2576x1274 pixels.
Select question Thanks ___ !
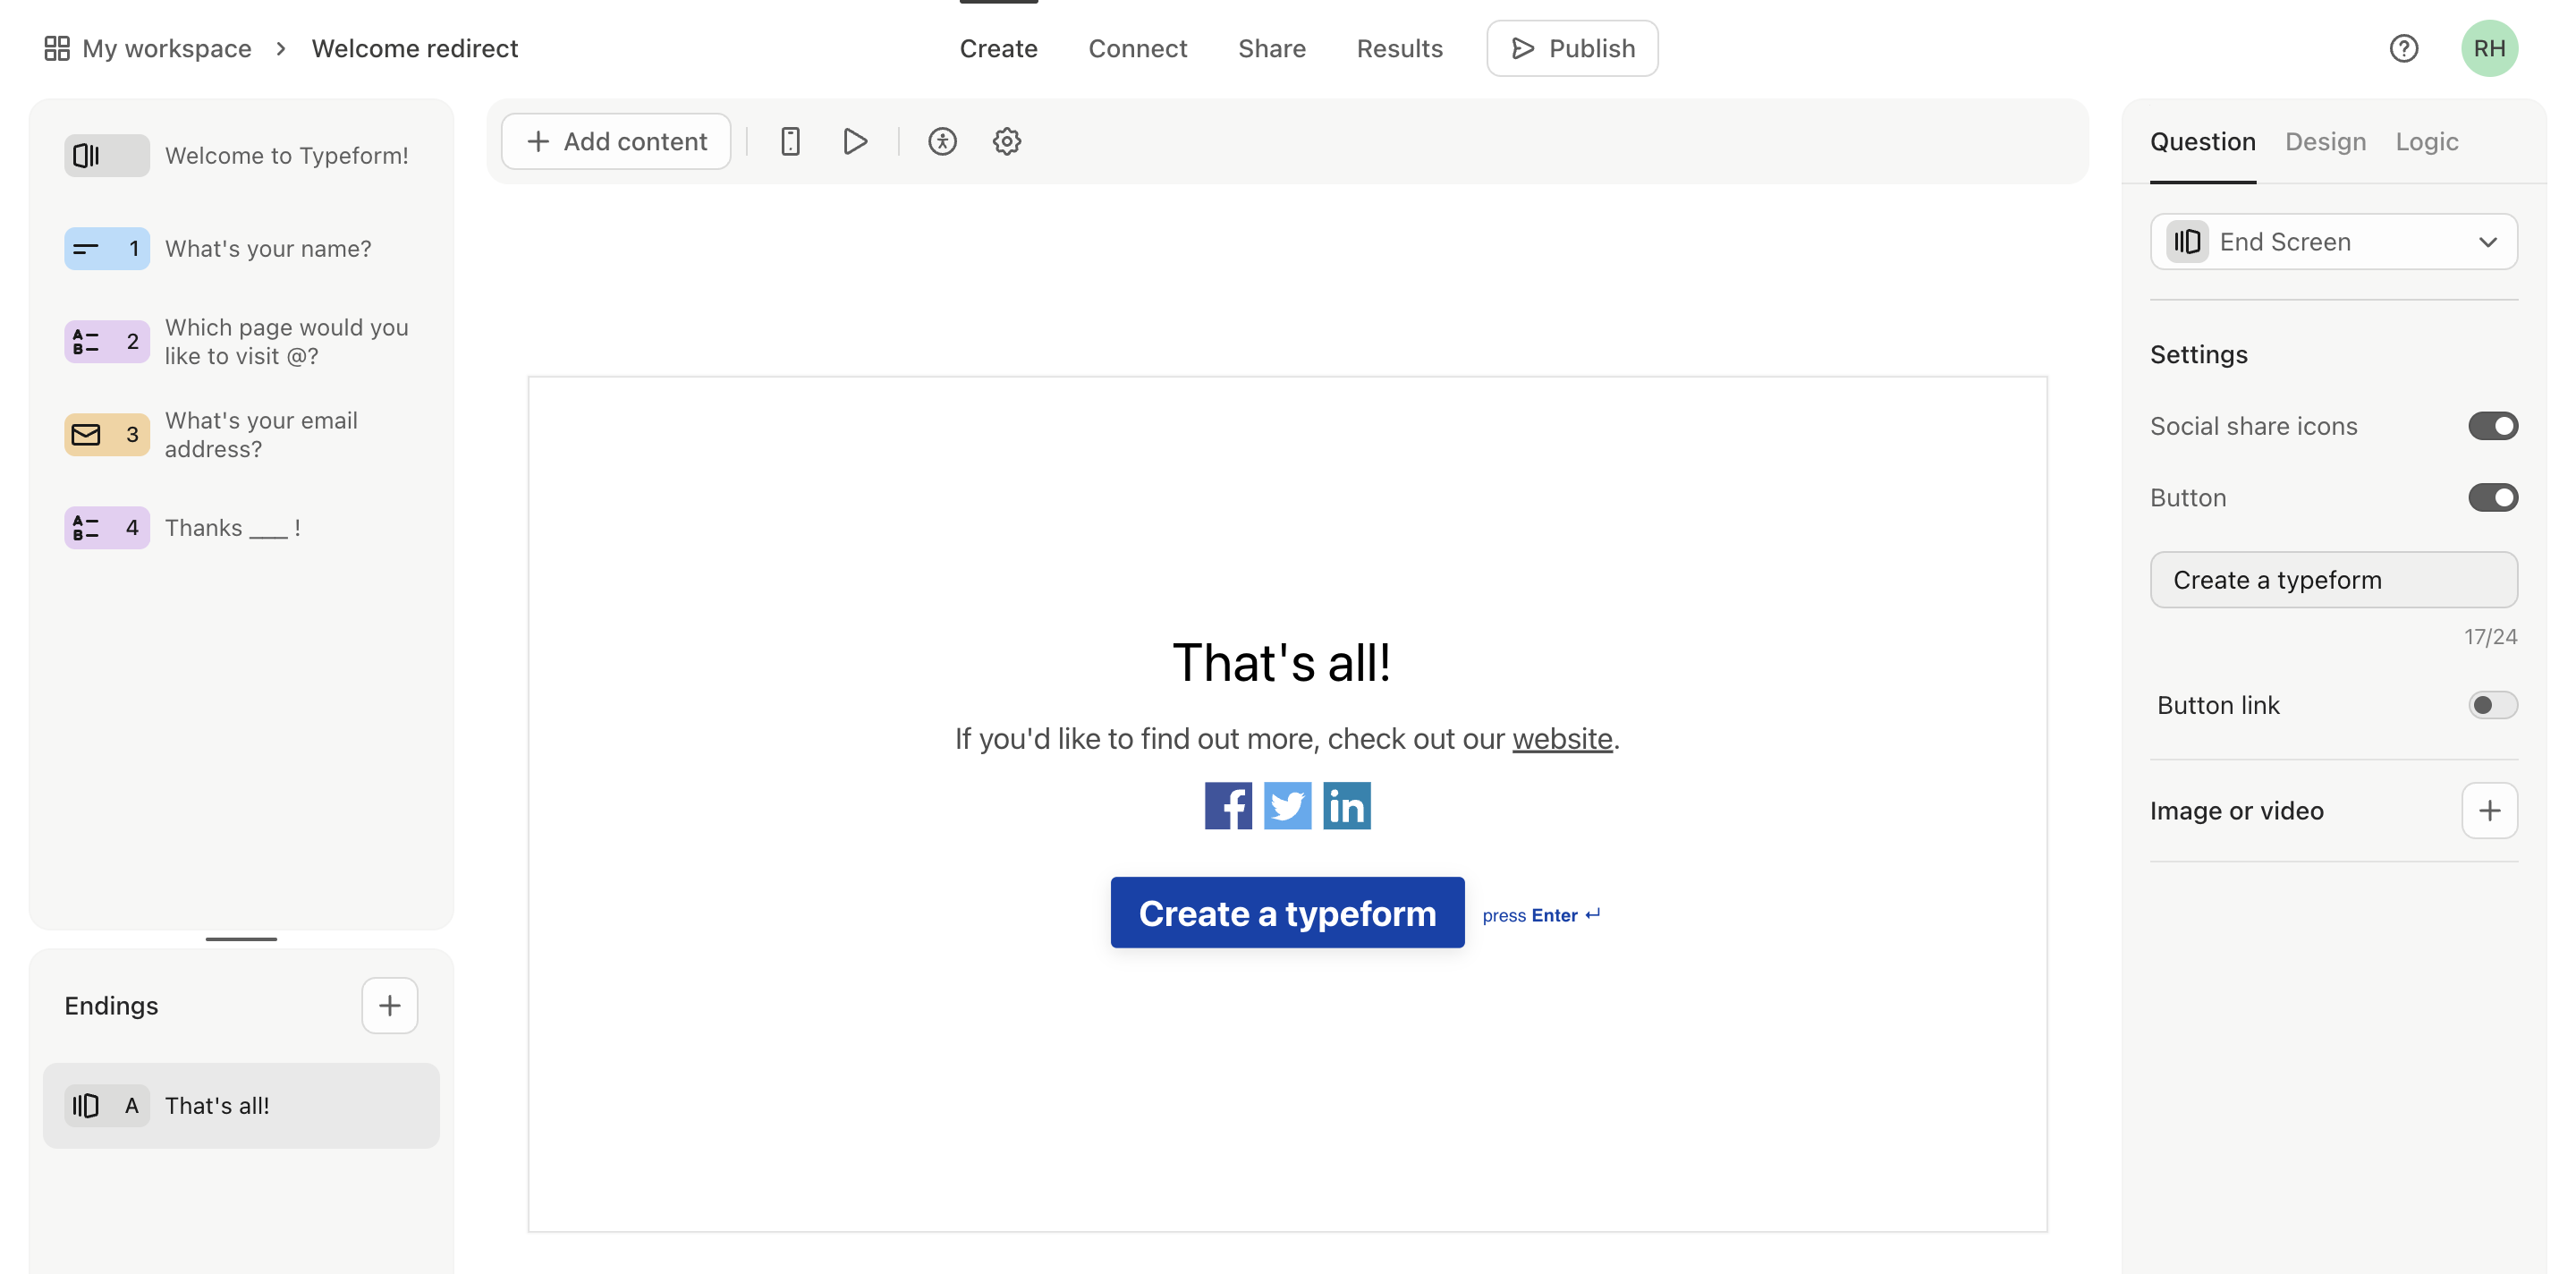pos(241,527)
